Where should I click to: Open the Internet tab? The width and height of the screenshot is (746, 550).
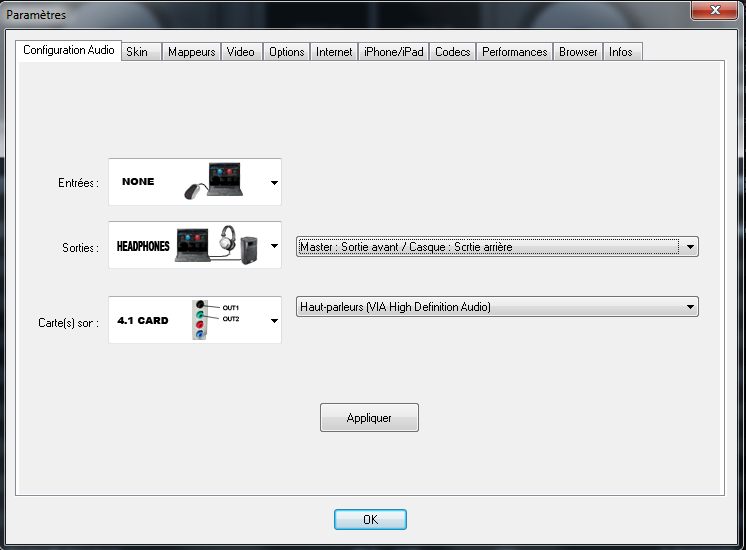[x=334, y=51]
